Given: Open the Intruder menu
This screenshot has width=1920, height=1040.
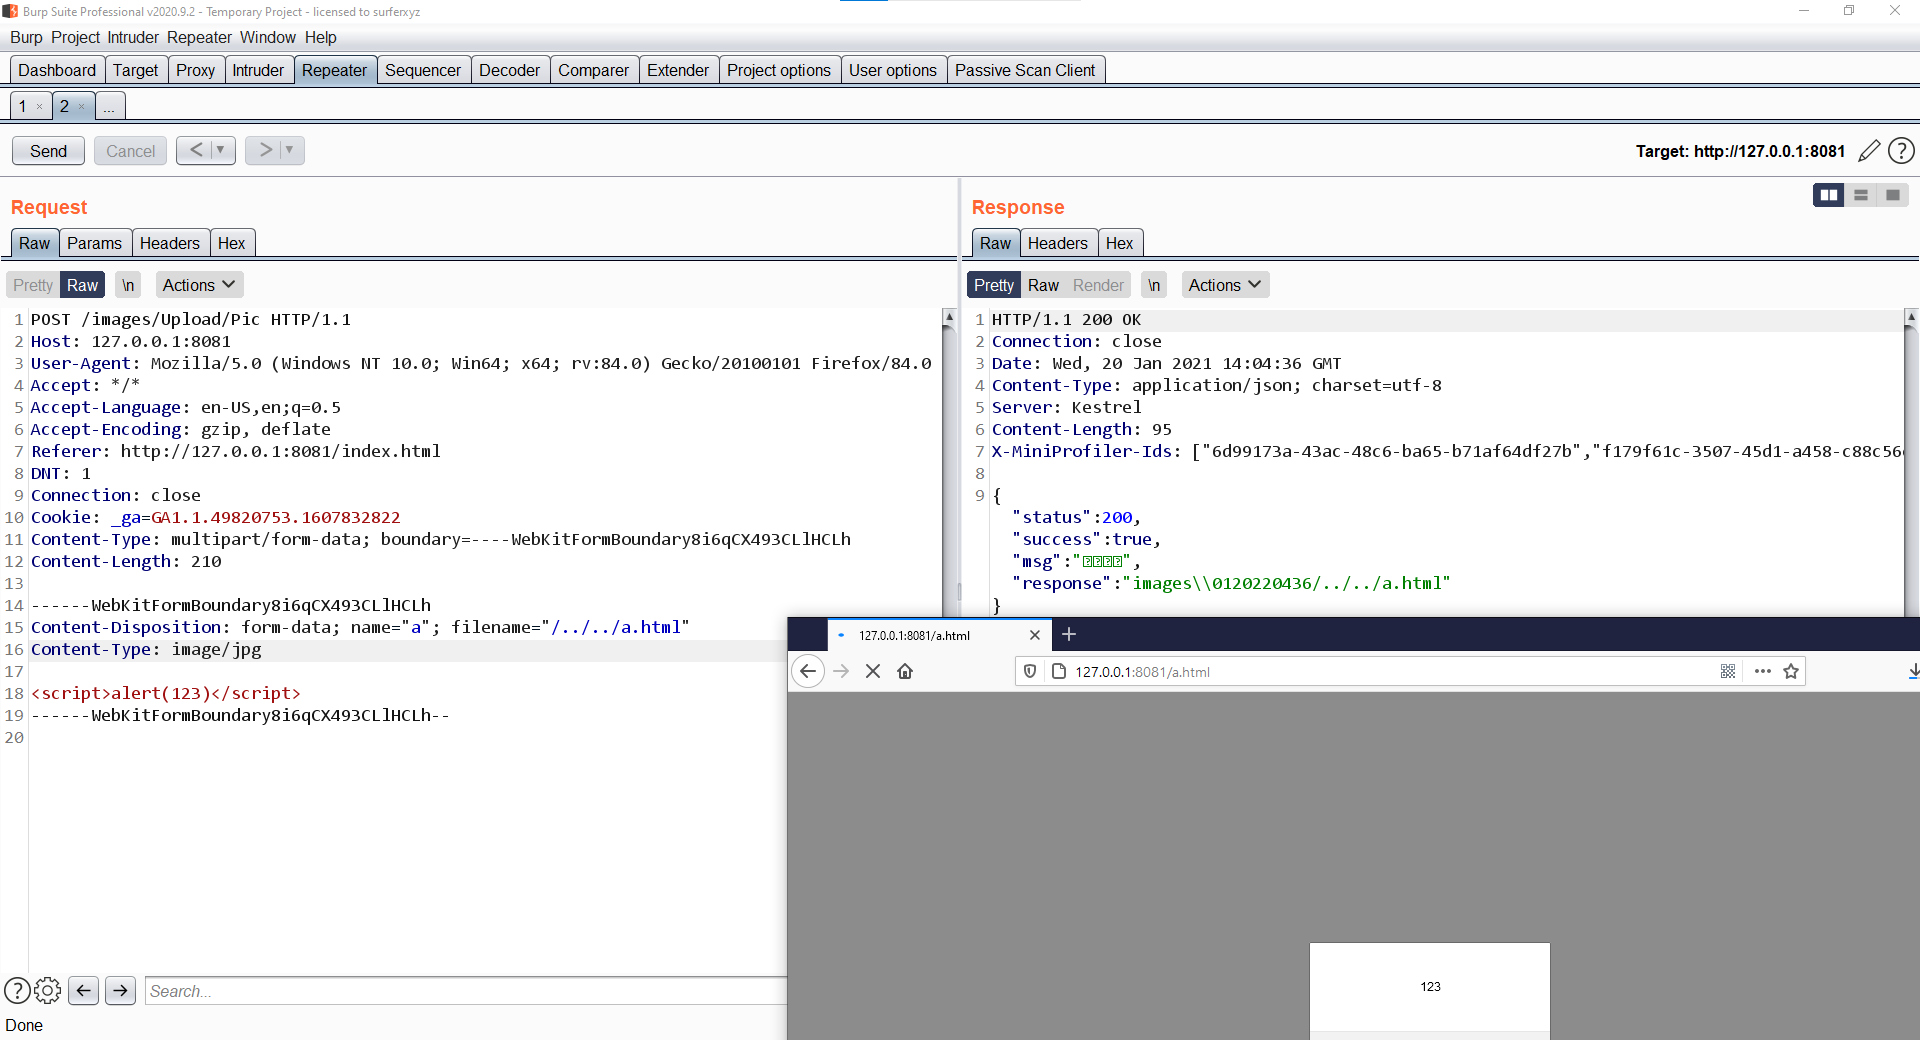Looking at the screenshot, I should tap(132, 38).
